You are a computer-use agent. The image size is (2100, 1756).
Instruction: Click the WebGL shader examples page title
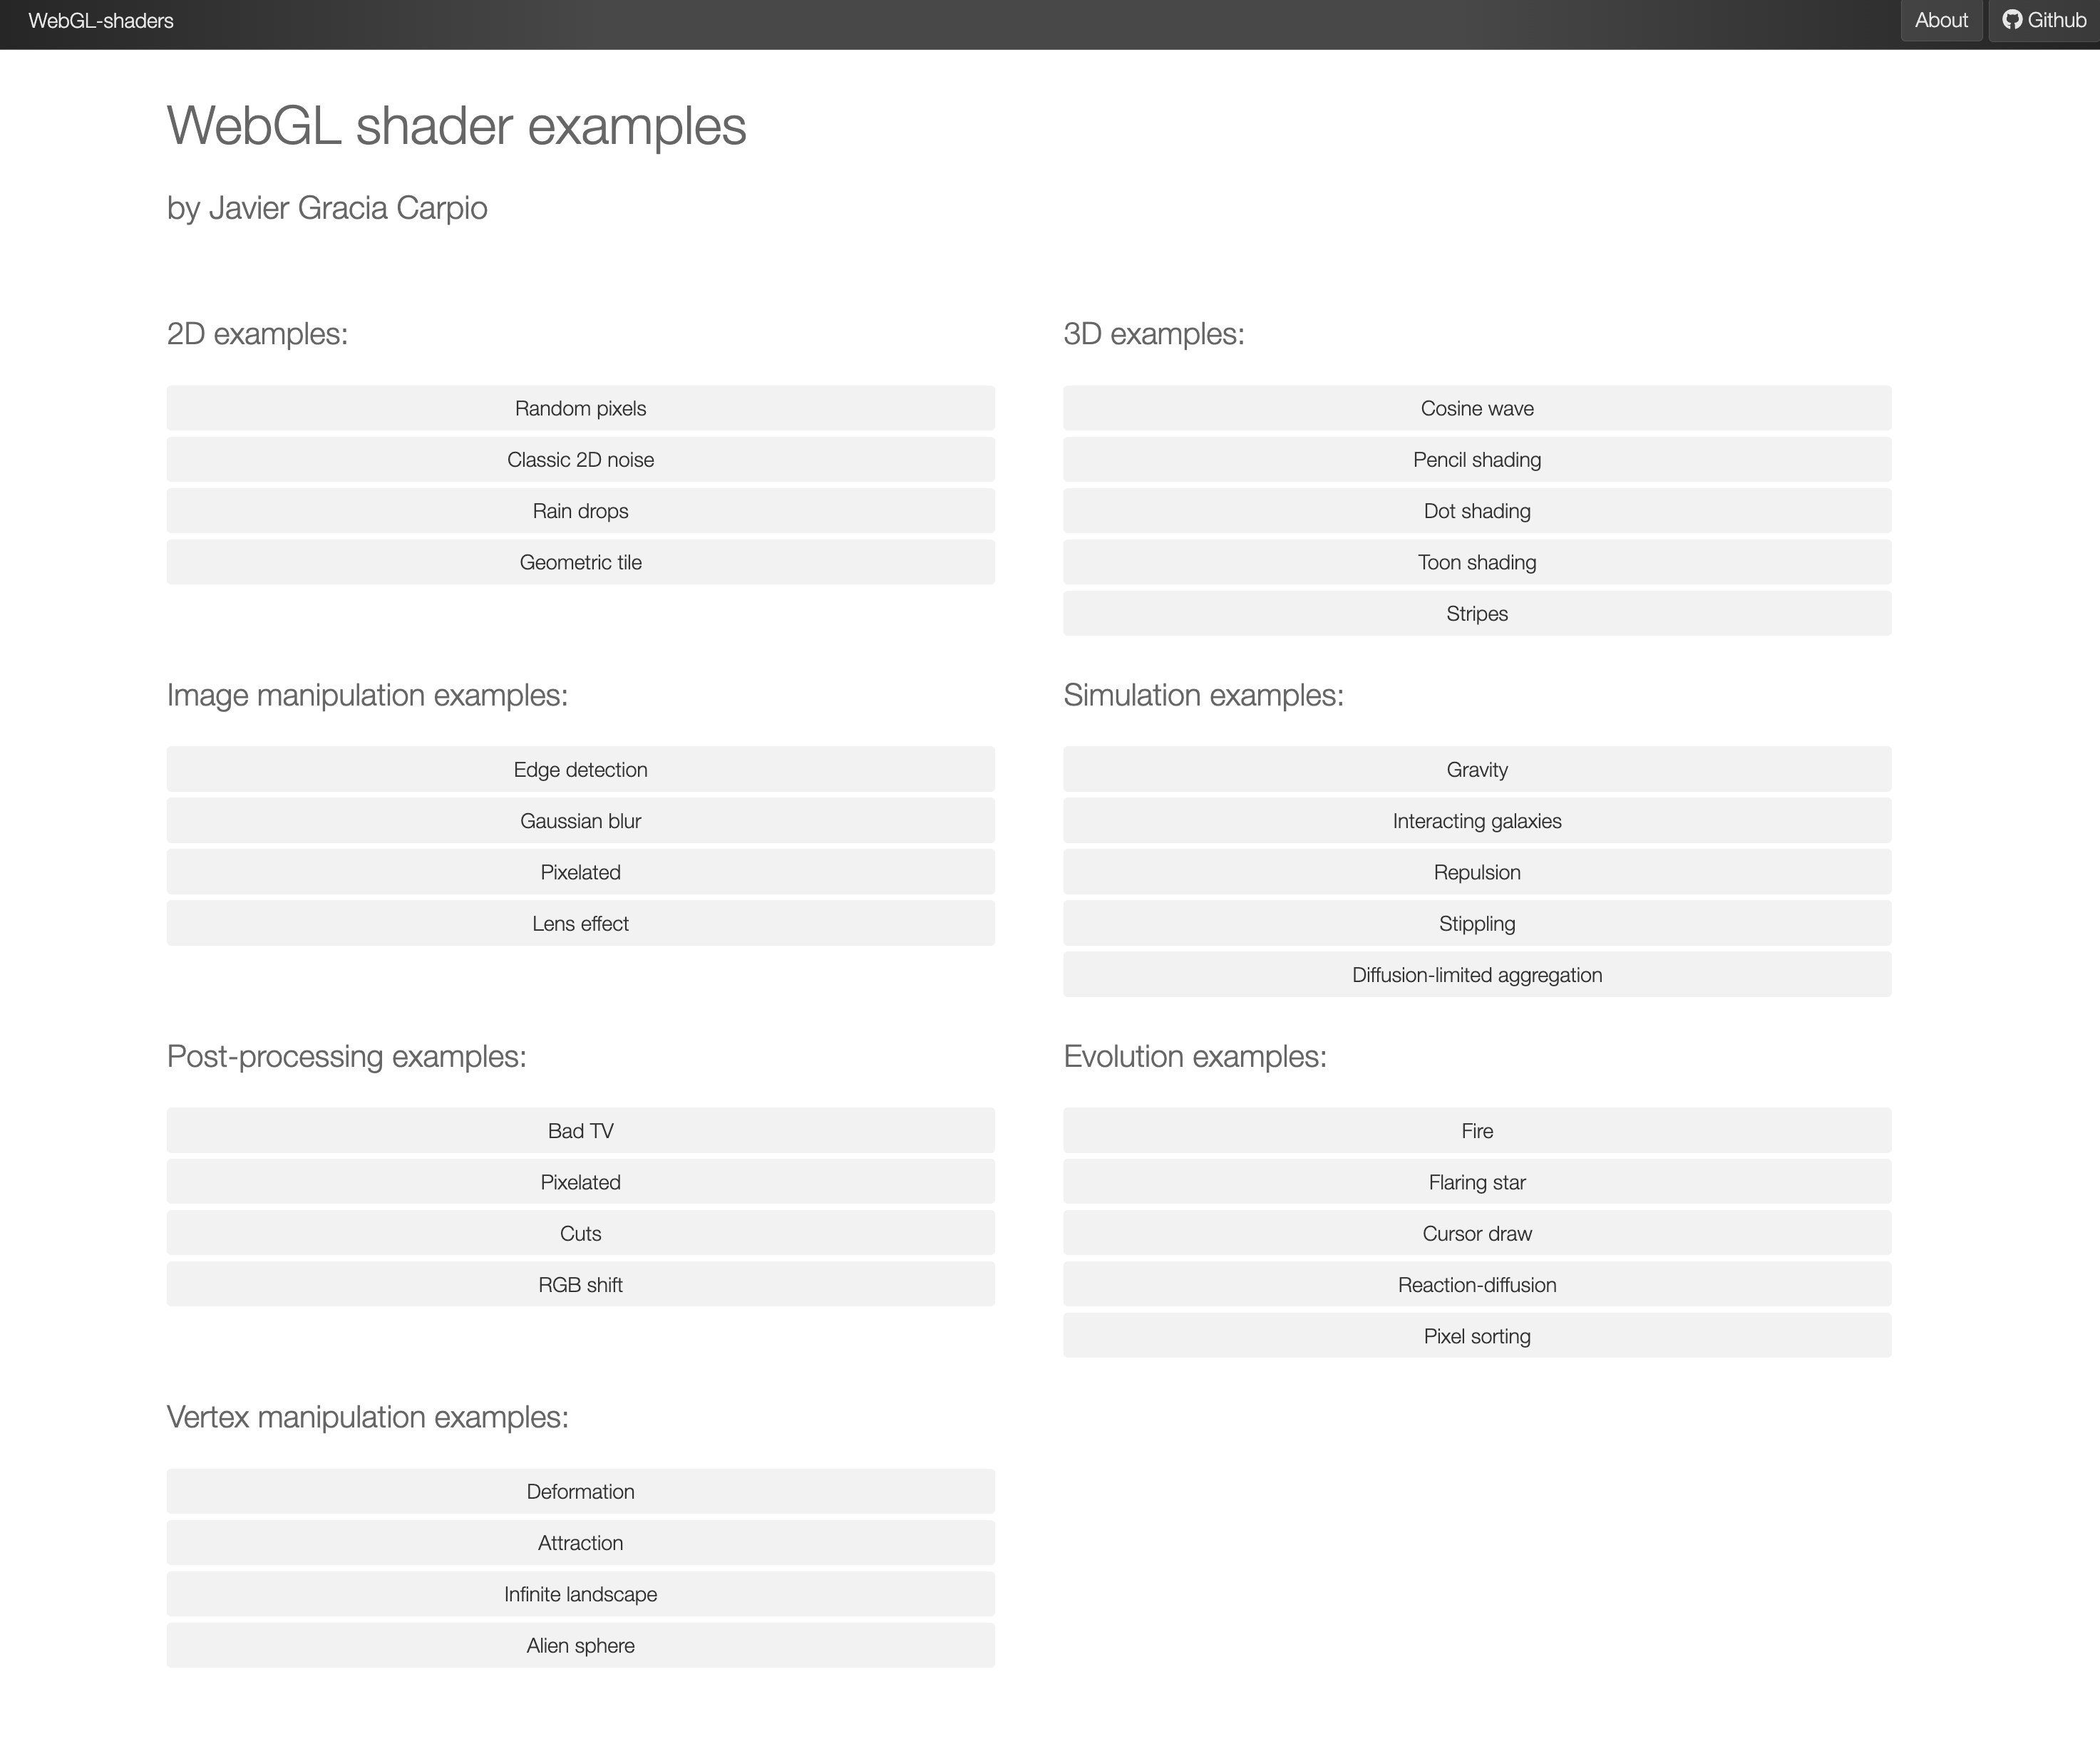[456, 126]
